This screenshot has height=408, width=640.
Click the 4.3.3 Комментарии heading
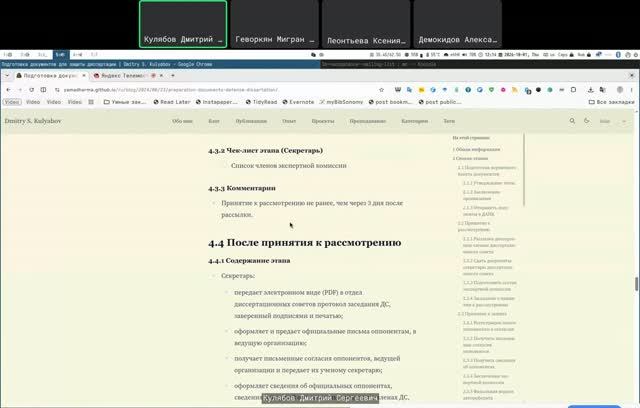coord(242,188)
